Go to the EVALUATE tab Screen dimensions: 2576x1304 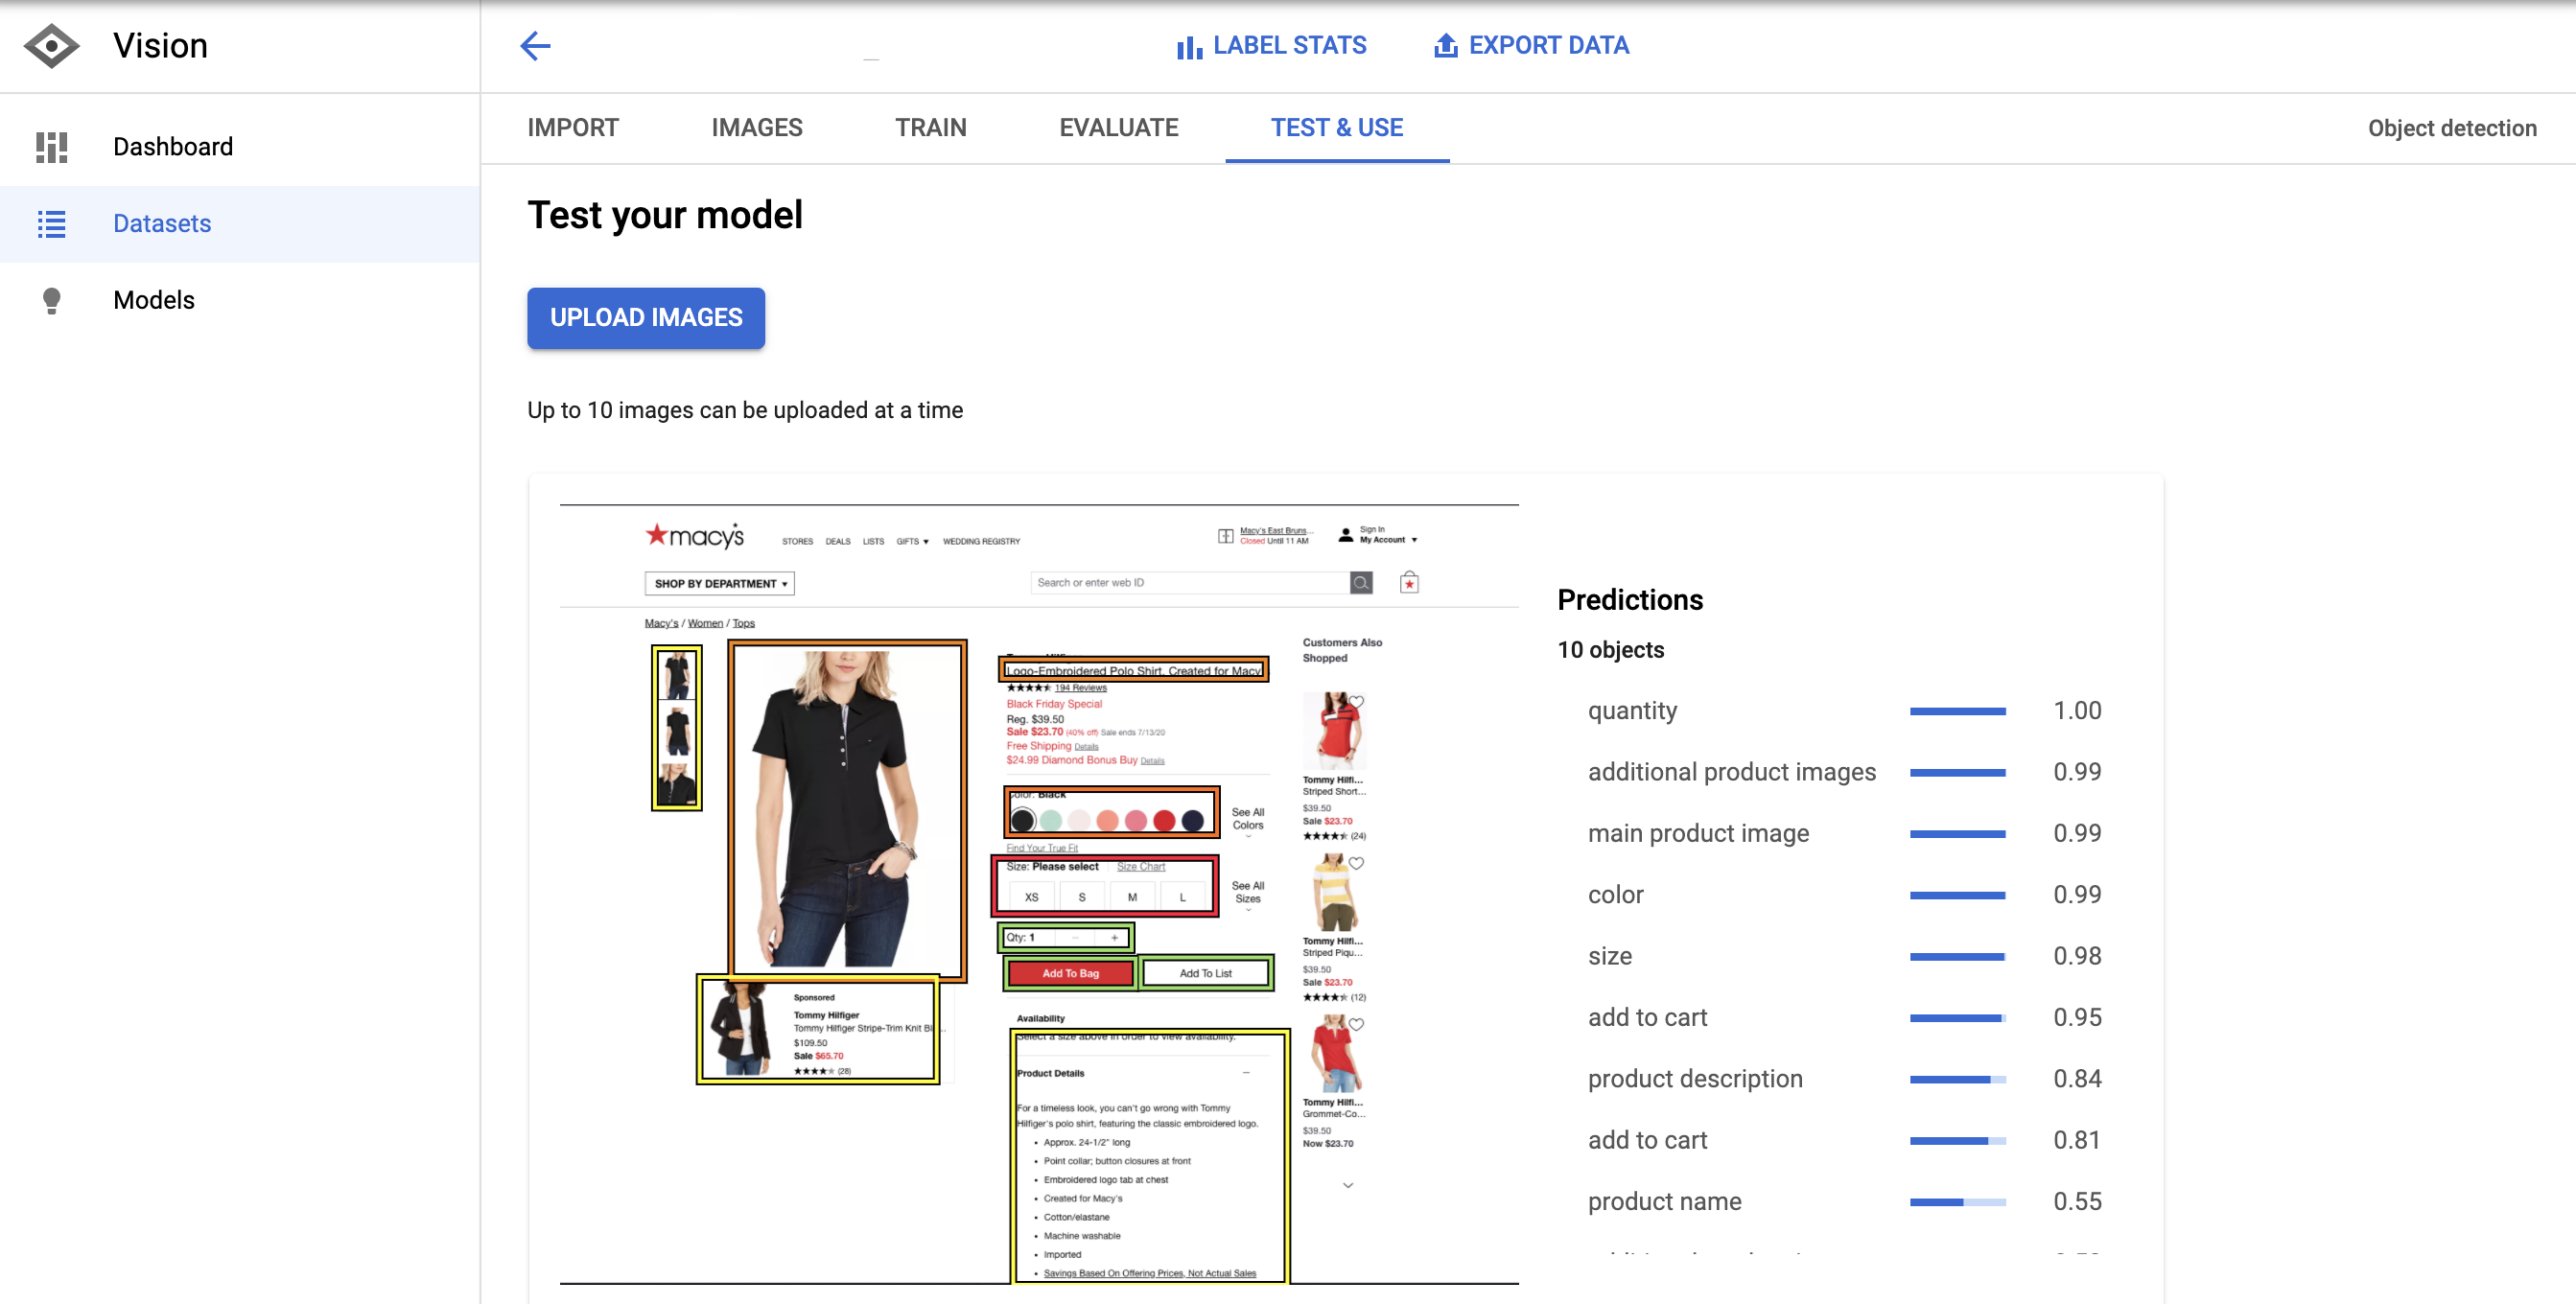click(x=1119, y=128)
